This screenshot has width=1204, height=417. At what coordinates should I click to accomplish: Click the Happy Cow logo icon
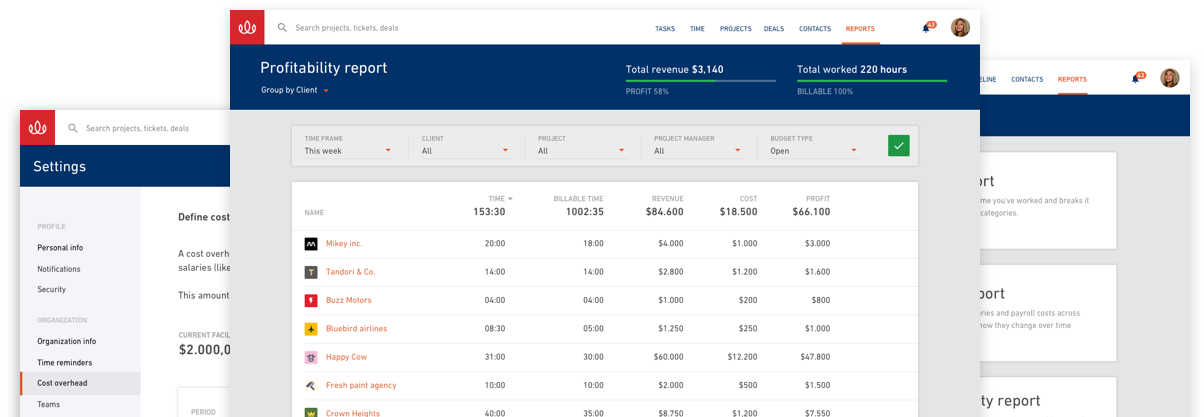tap(311, 357)
